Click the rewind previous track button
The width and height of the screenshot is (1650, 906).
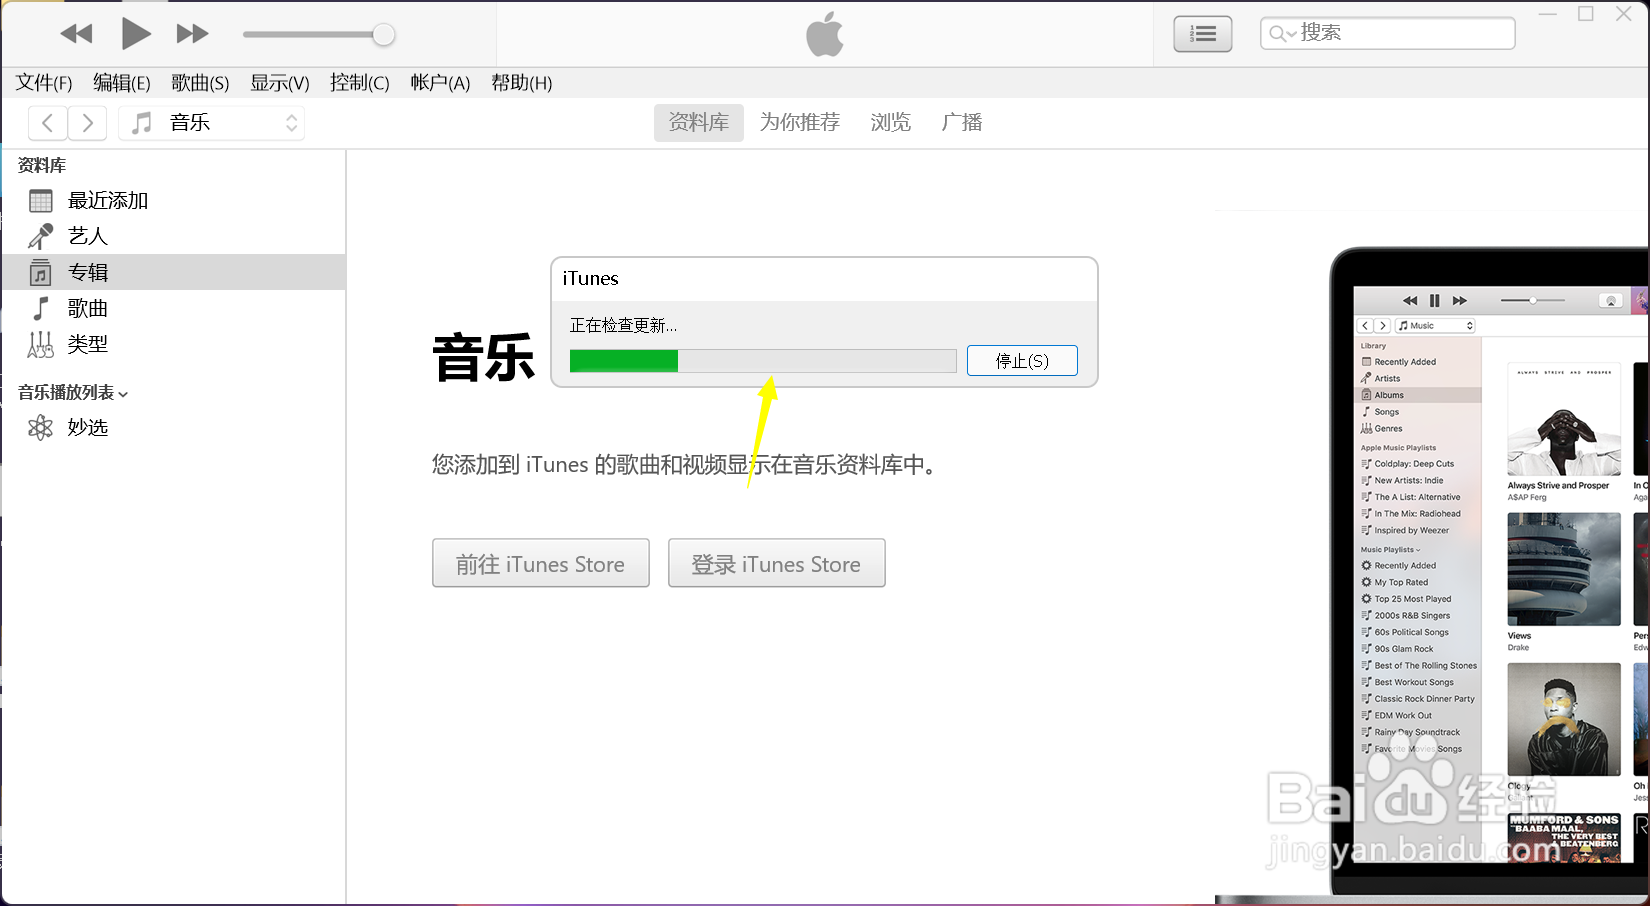[x=76, y=34]
